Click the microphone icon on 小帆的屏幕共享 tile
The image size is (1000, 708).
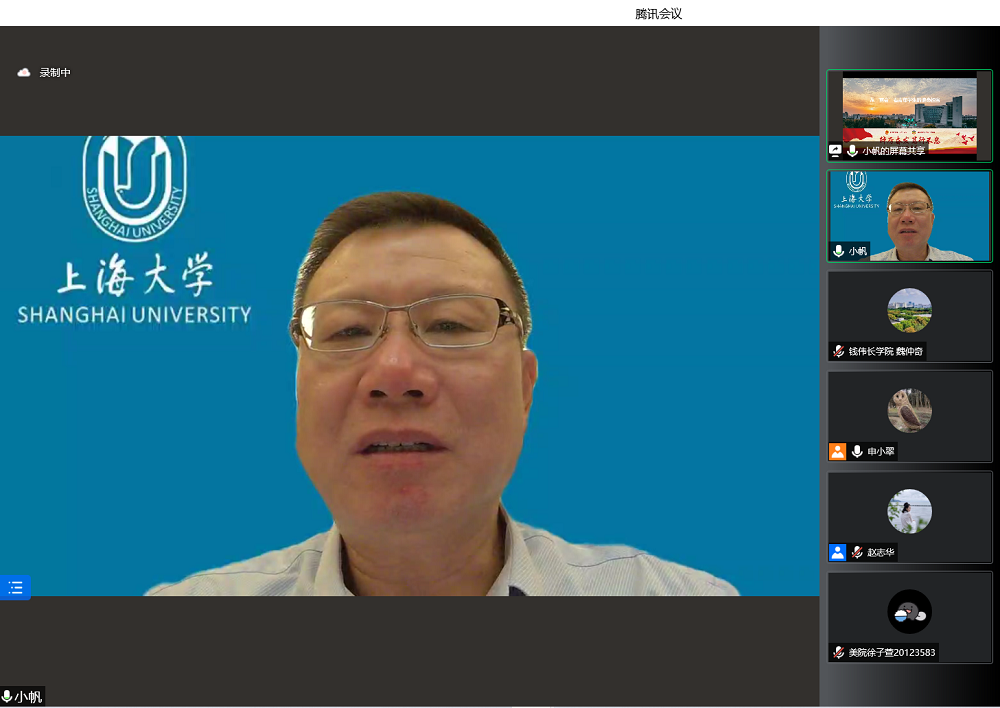(852, 151)
